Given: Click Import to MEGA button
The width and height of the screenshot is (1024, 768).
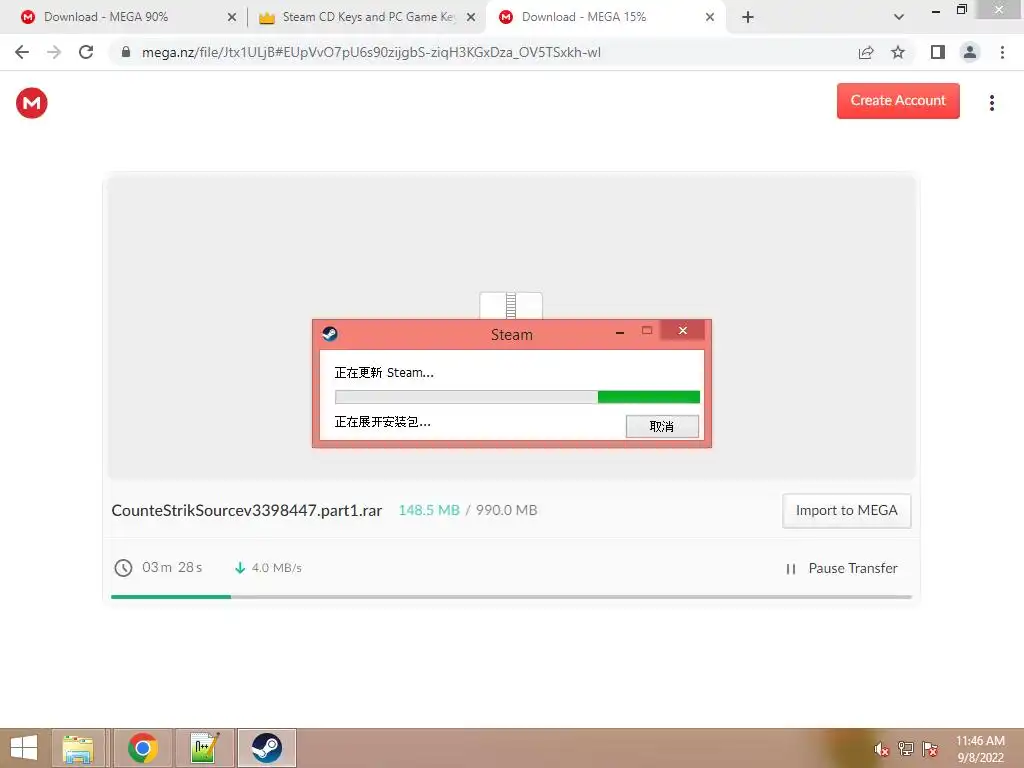Looking at the screenshot, I should tap(846, 511).
